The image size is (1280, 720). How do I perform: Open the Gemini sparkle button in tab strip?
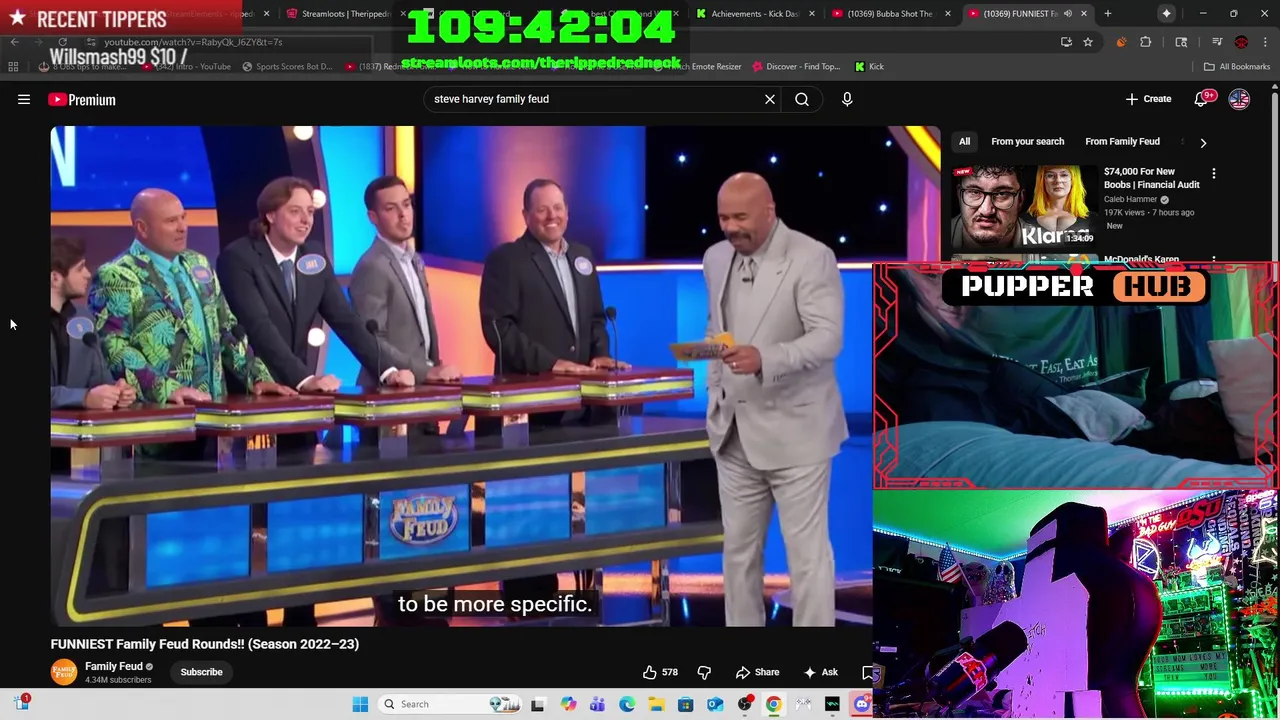(x=1166, y=13)
